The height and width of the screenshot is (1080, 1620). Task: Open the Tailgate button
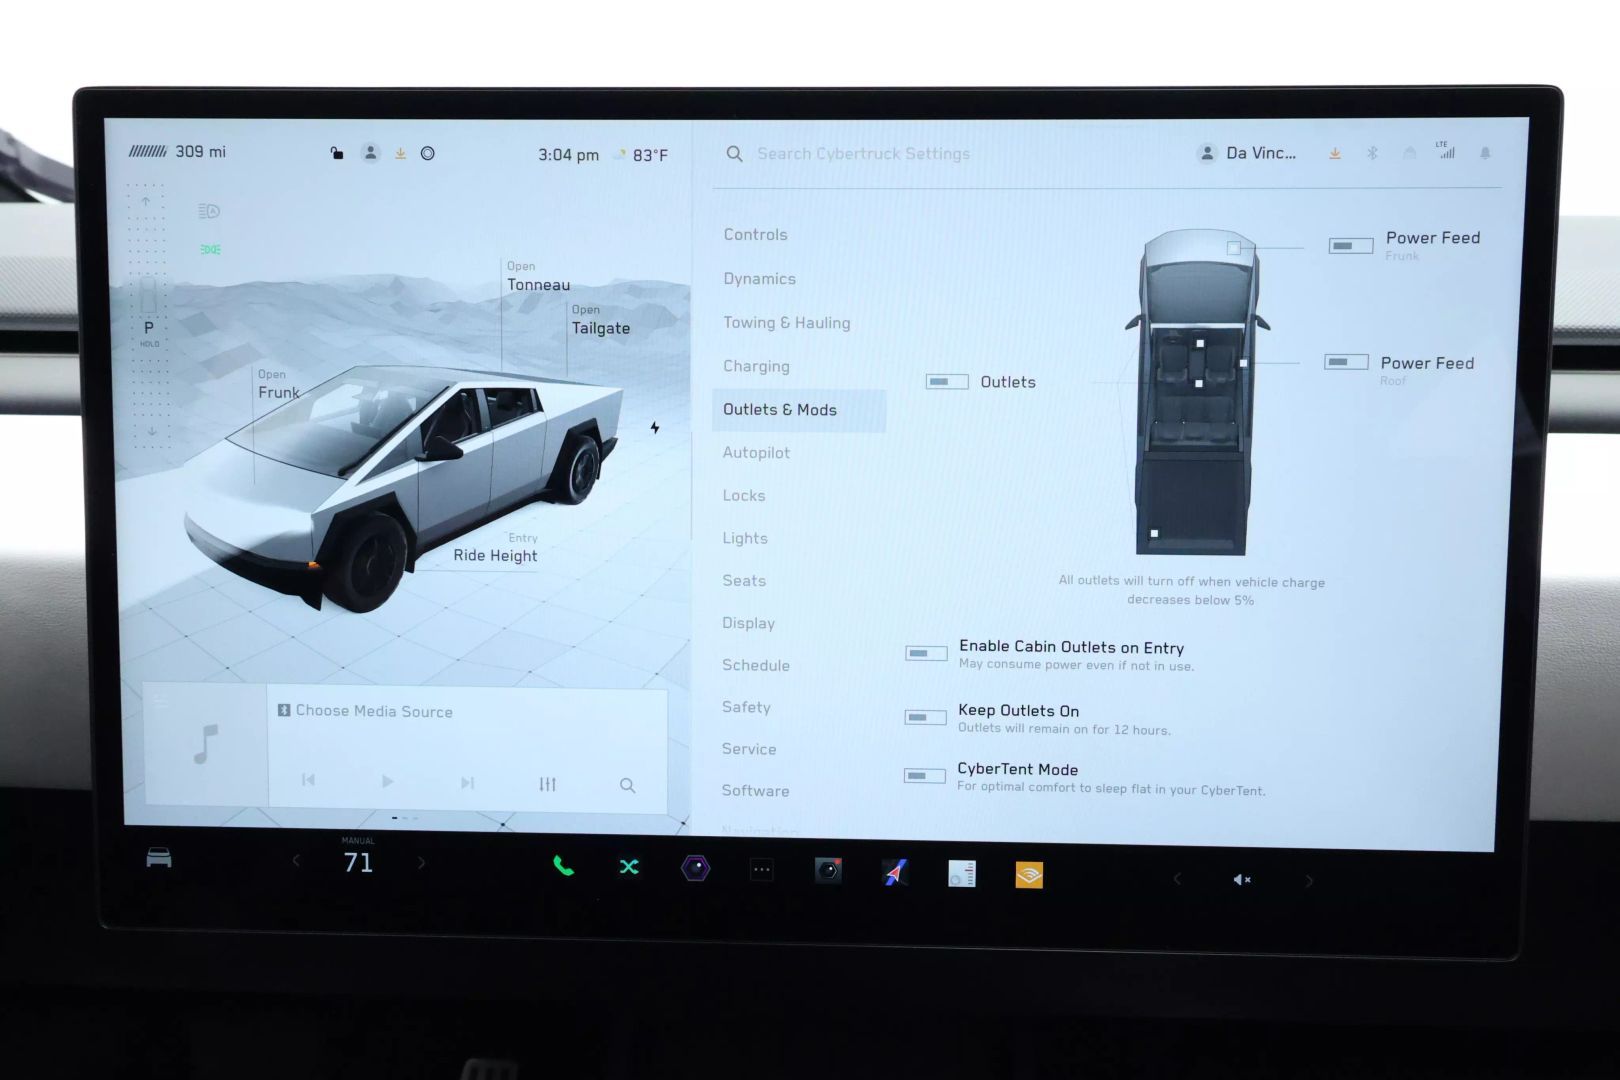click(x=600, y=320)
